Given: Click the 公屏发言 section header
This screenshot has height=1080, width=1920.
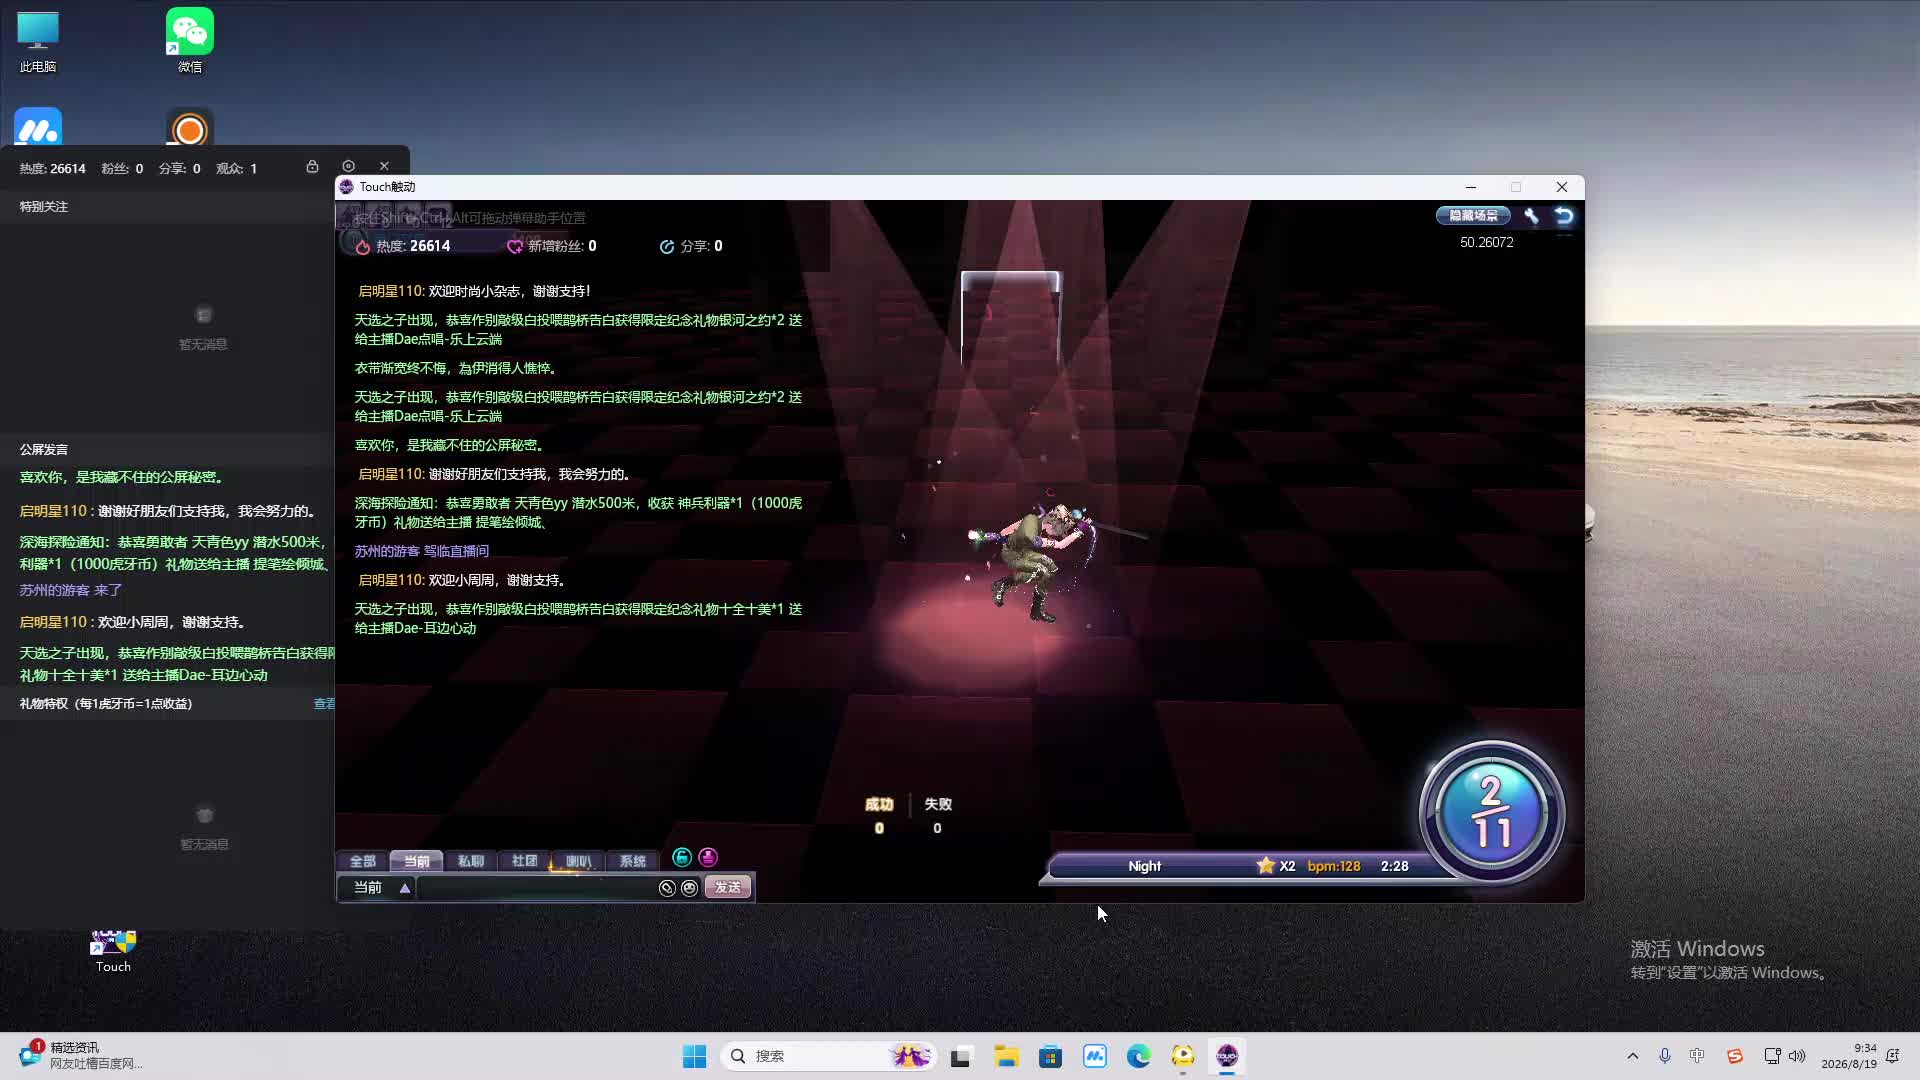Looking at the screenshot, I should (x=44, y=450).
